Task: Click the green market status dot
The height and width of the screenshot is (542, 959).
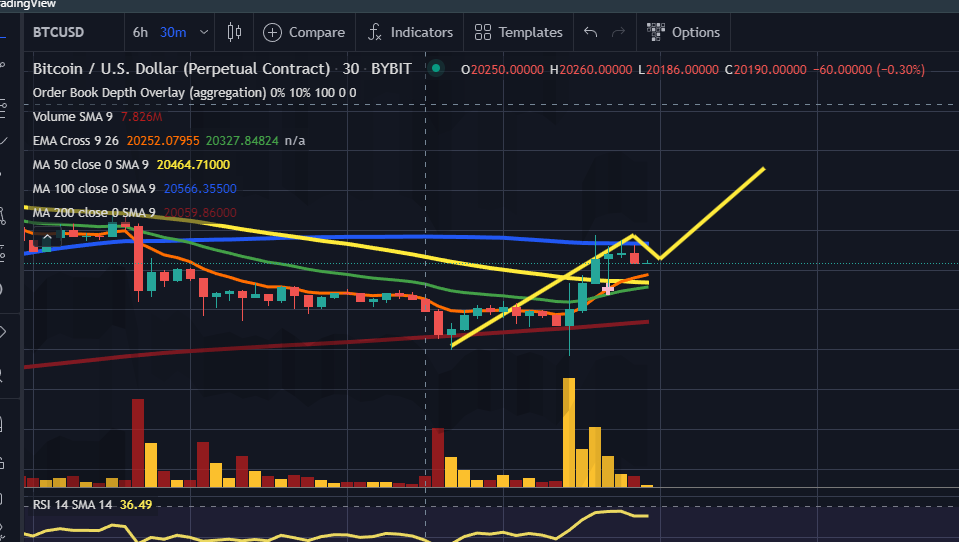Action: (436, 68)
